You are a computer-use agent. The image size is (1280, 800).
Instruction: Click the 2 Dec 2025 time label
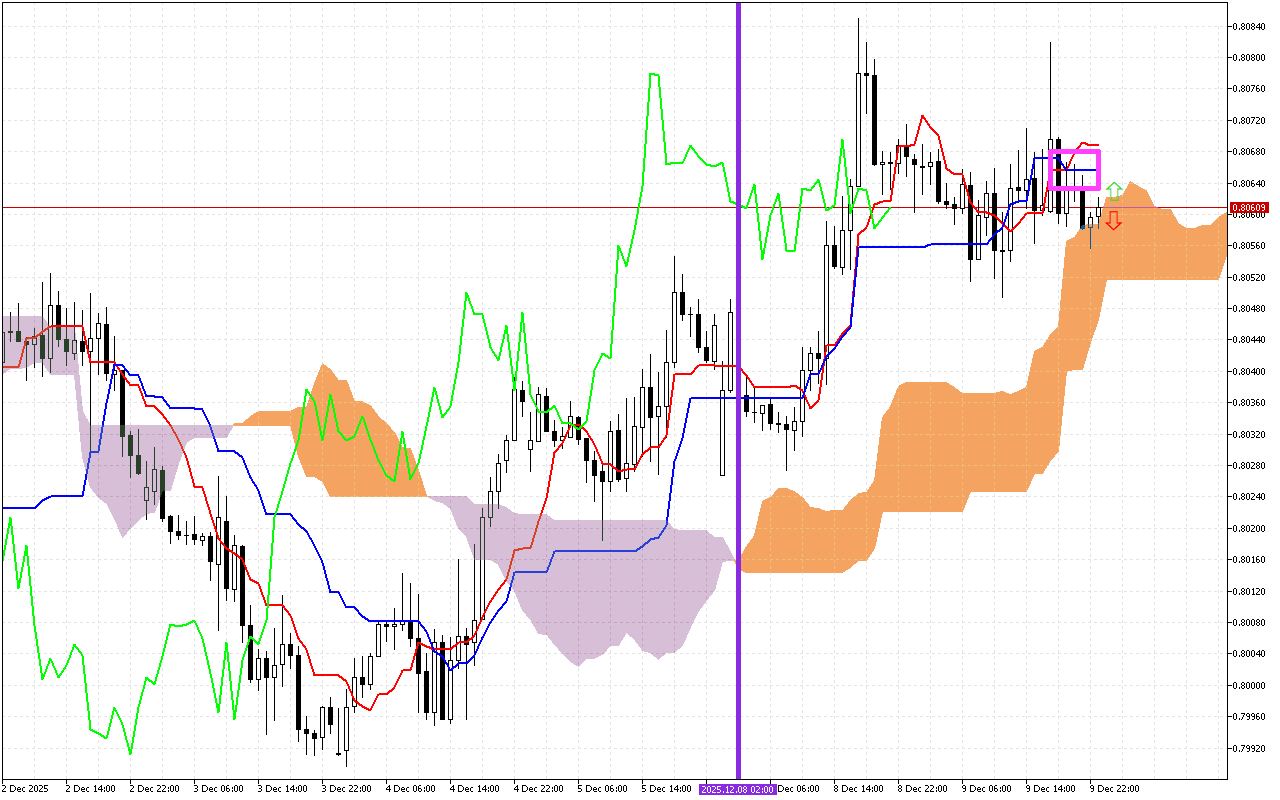coord(27,788)
